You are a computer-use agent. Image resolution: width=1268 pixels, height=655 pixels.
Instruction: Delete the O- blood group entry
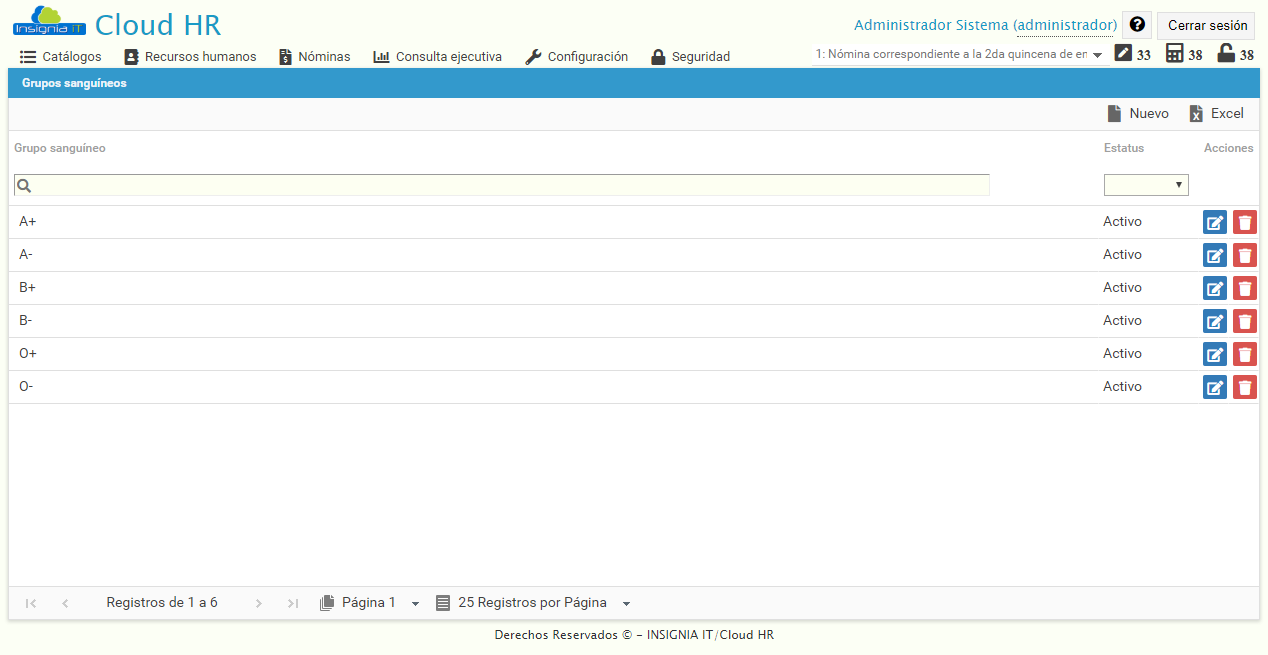click(x=1244, y=387)
